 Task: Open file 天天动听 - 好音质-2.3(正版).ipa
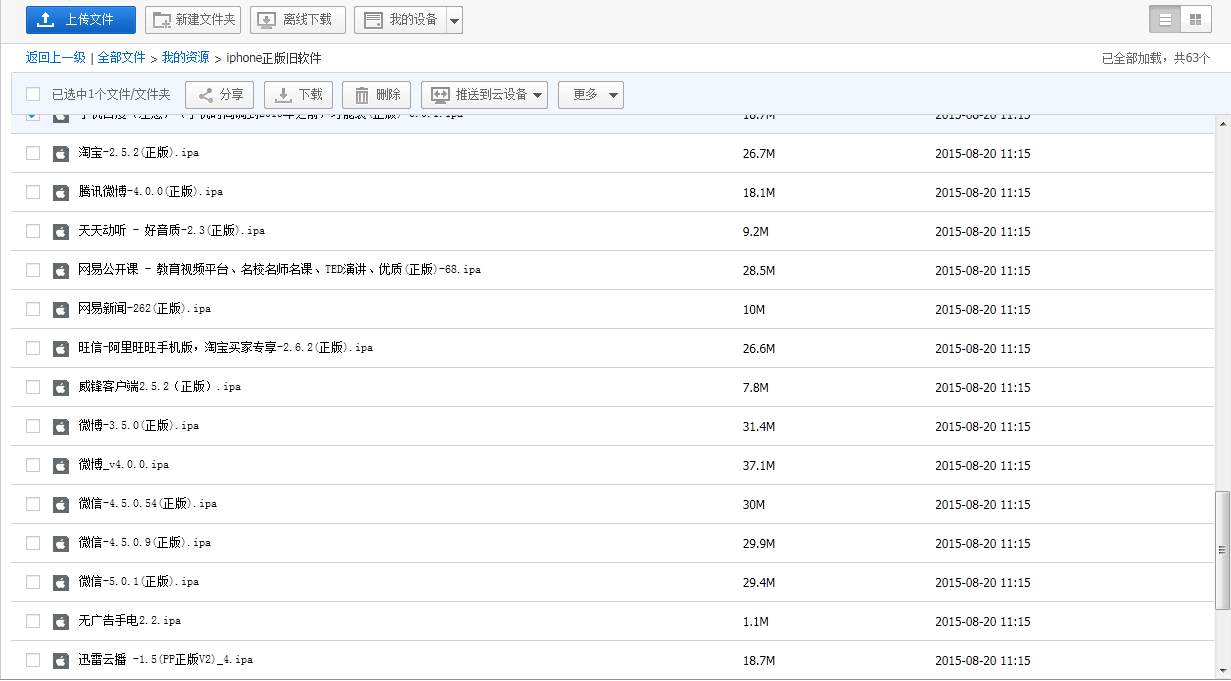click(x=172, y=231)
